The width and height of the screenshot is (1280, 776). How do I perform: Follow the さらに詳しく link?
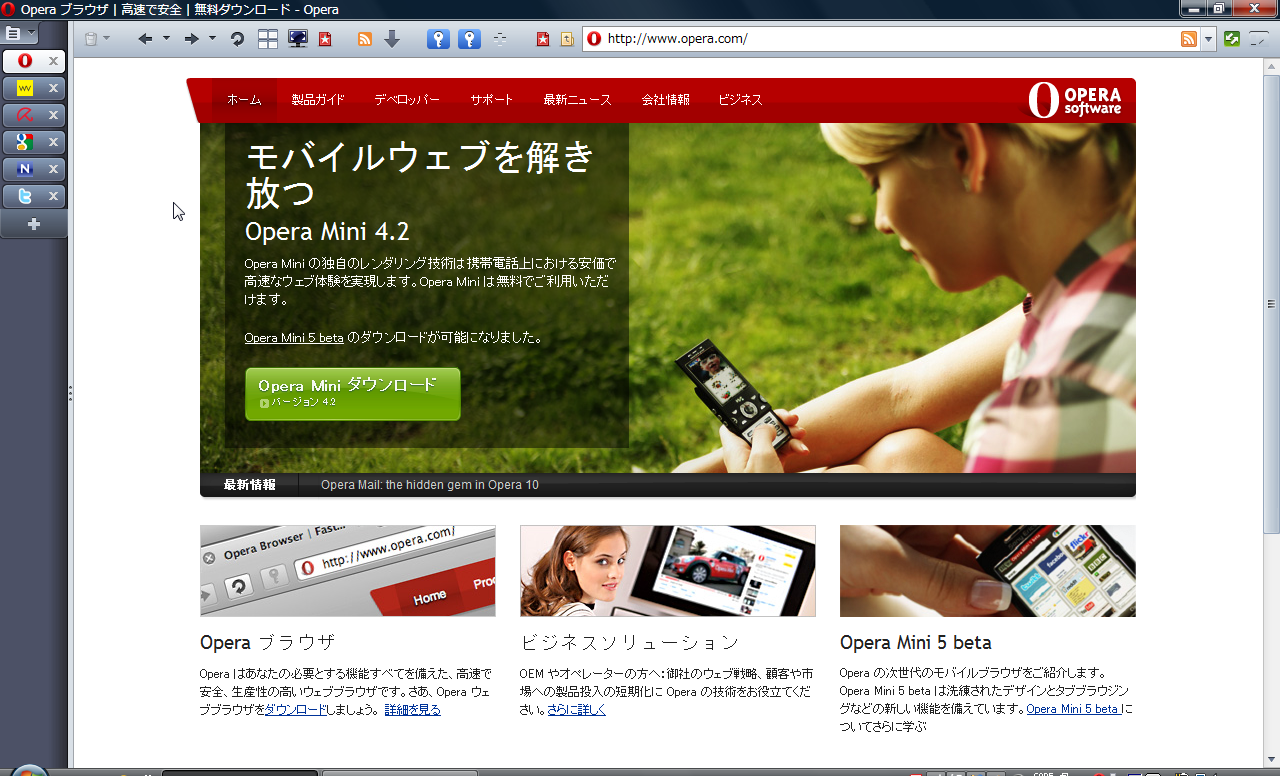577,710
